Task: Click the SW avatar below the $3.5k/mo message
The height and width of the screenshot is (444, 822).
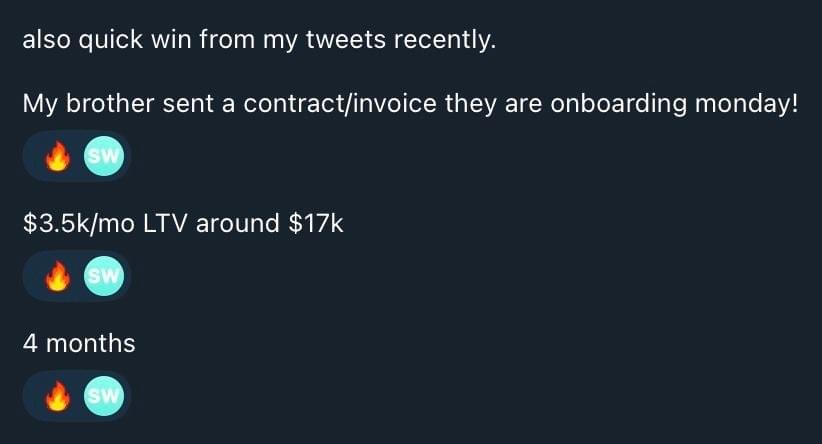Action: pyautogui.click(x=104, y=277)
